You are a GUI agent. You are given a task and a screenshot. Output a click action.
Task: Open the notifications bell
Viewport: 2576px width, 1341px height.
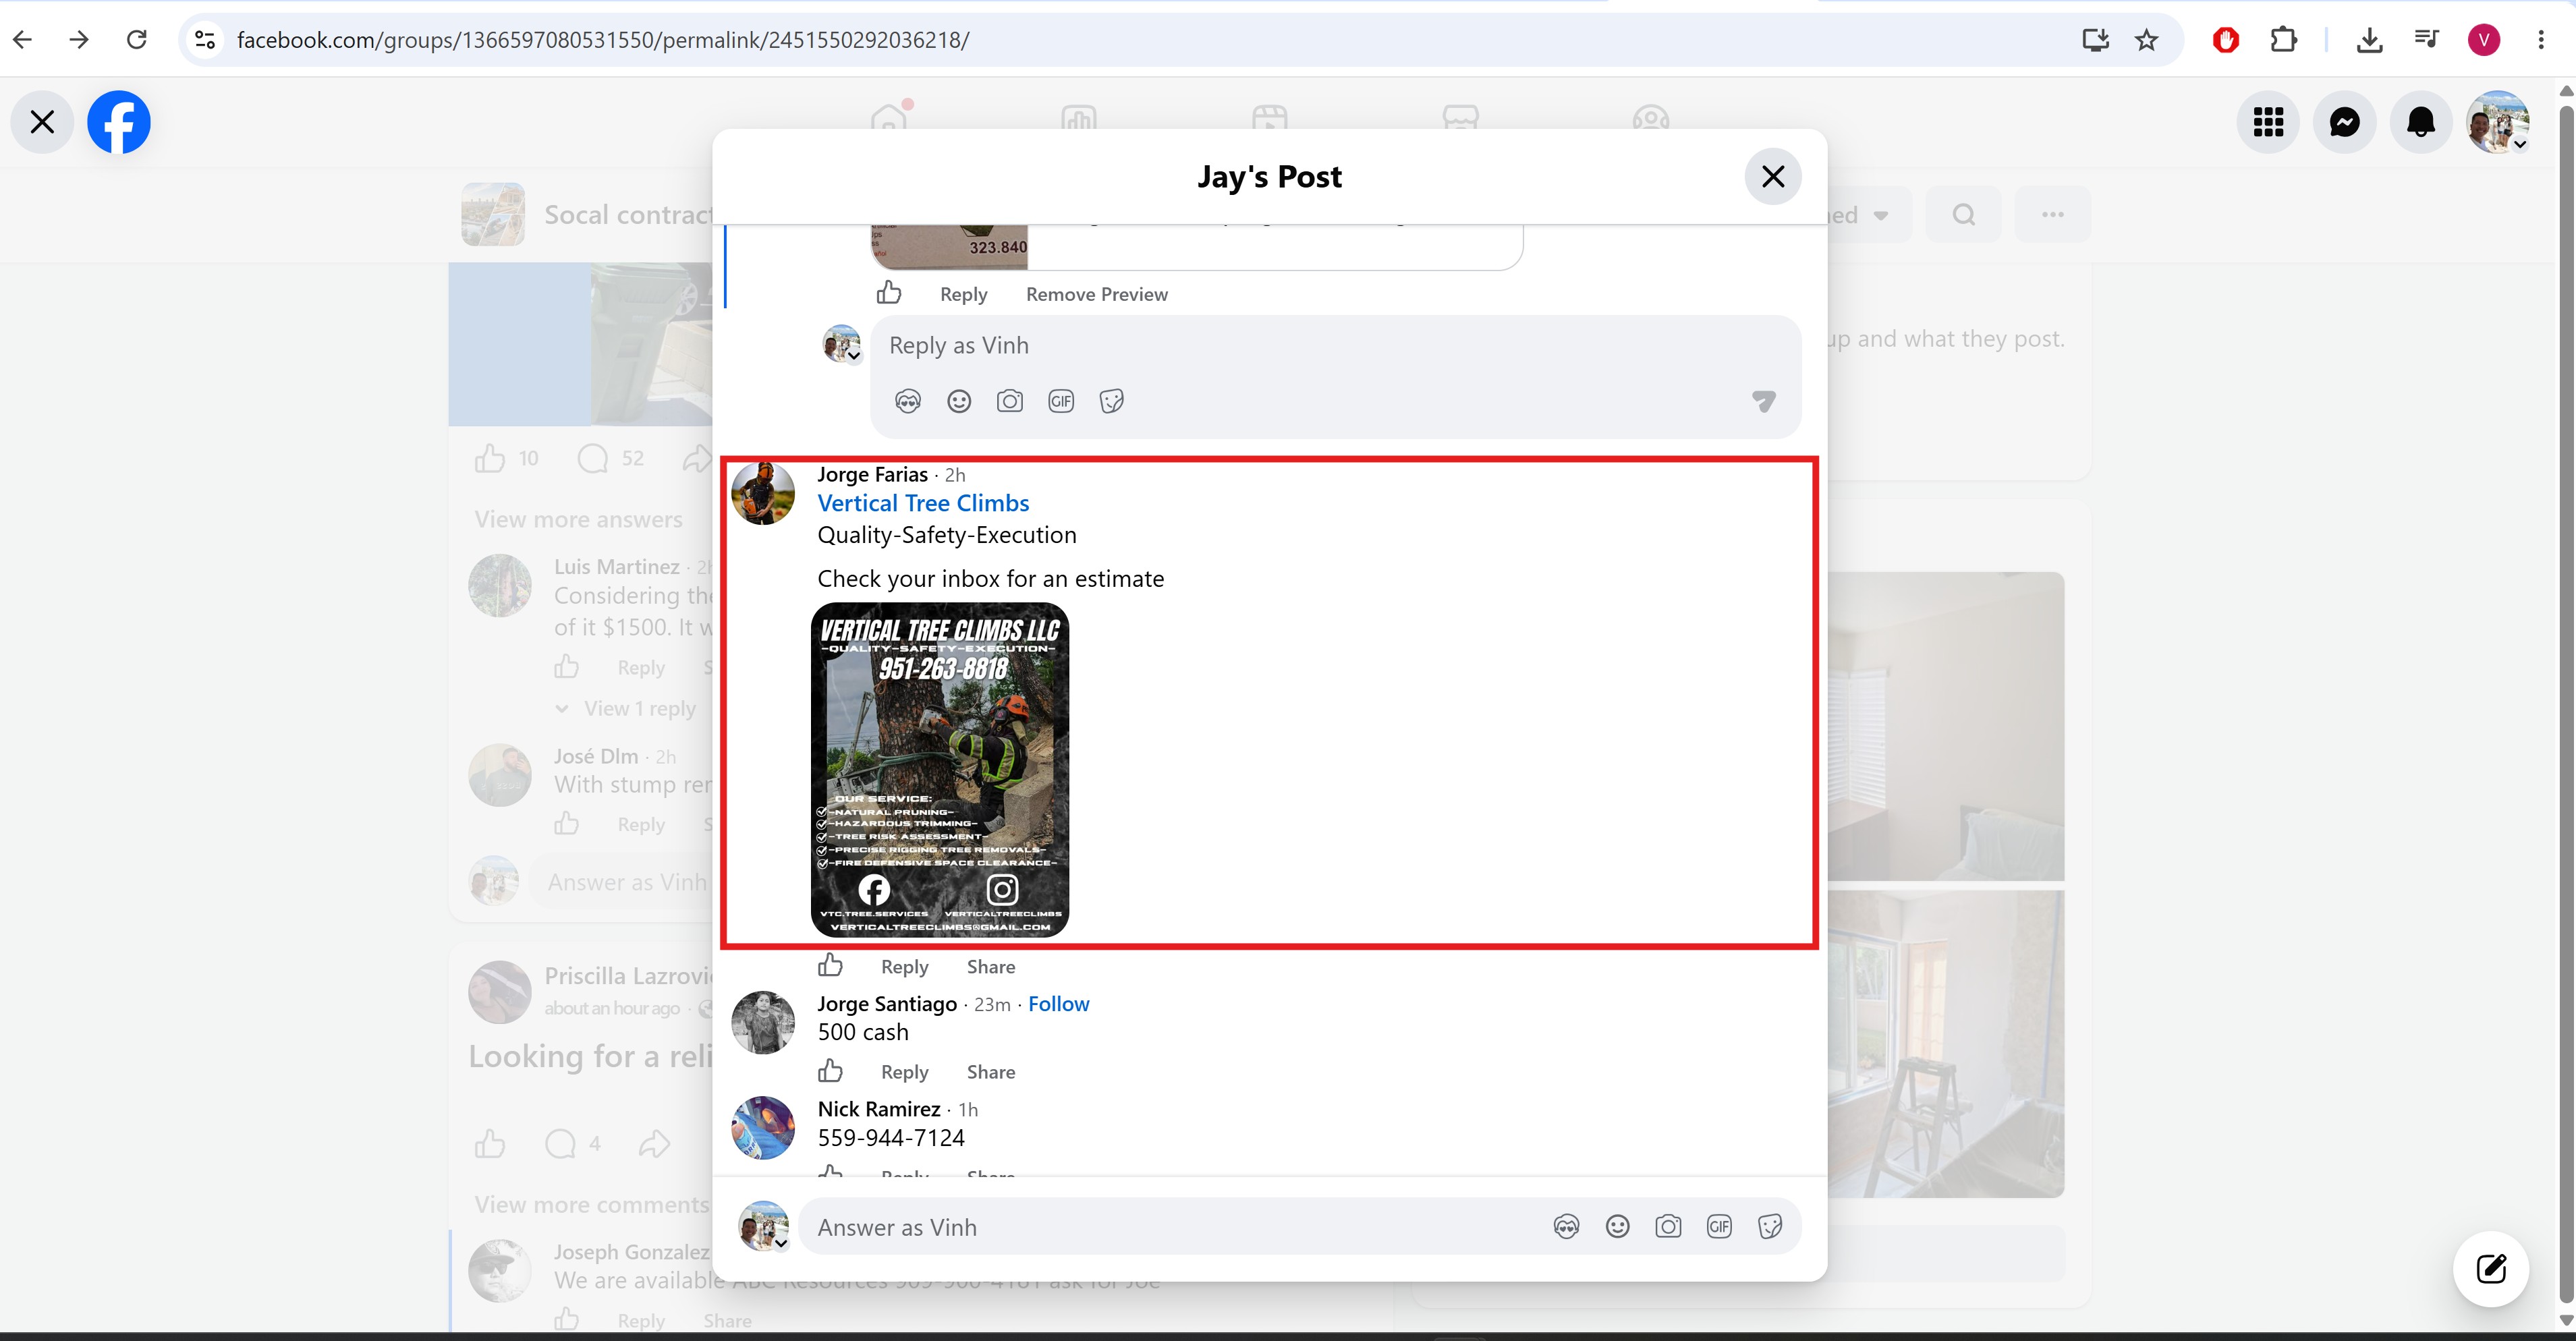tap(2420, 122)
